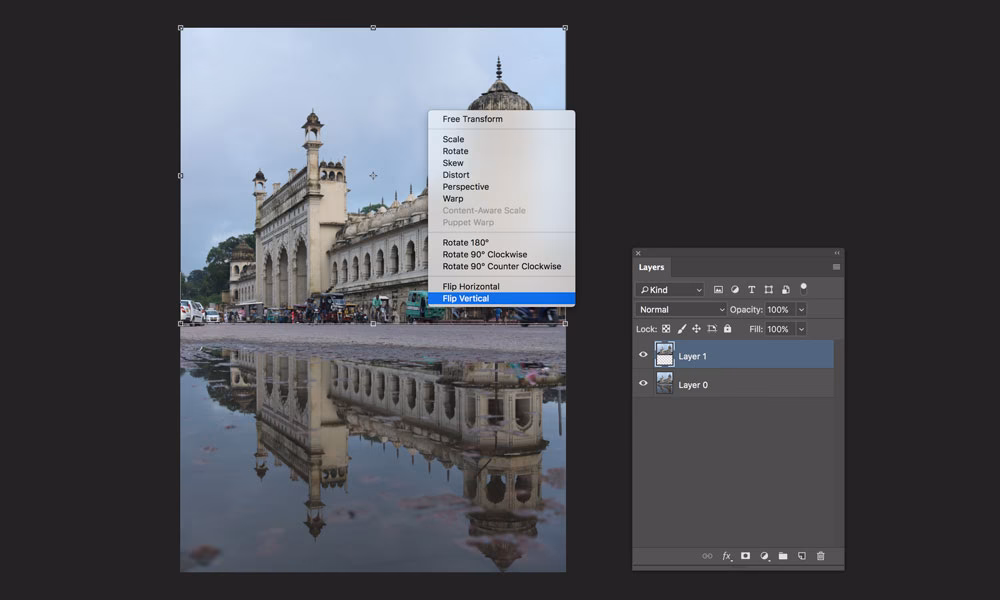Filter layers by pixel layers icon
The image size is (1000, 600).
[718, 289]
